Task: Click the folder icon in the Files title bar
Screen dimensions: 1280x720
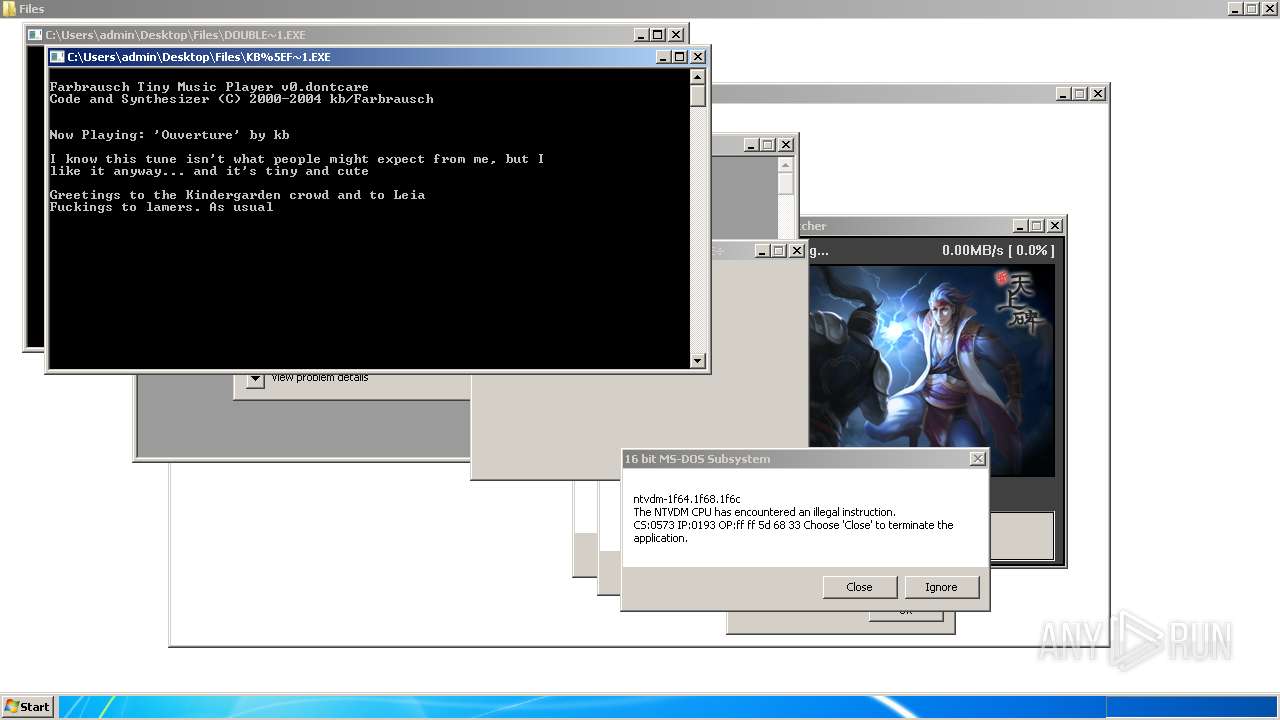Action: (9, 8)
